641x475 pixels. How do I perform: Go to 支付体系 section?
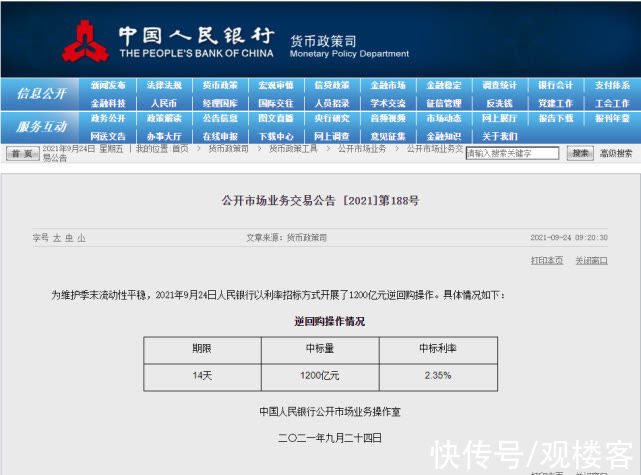612,85
